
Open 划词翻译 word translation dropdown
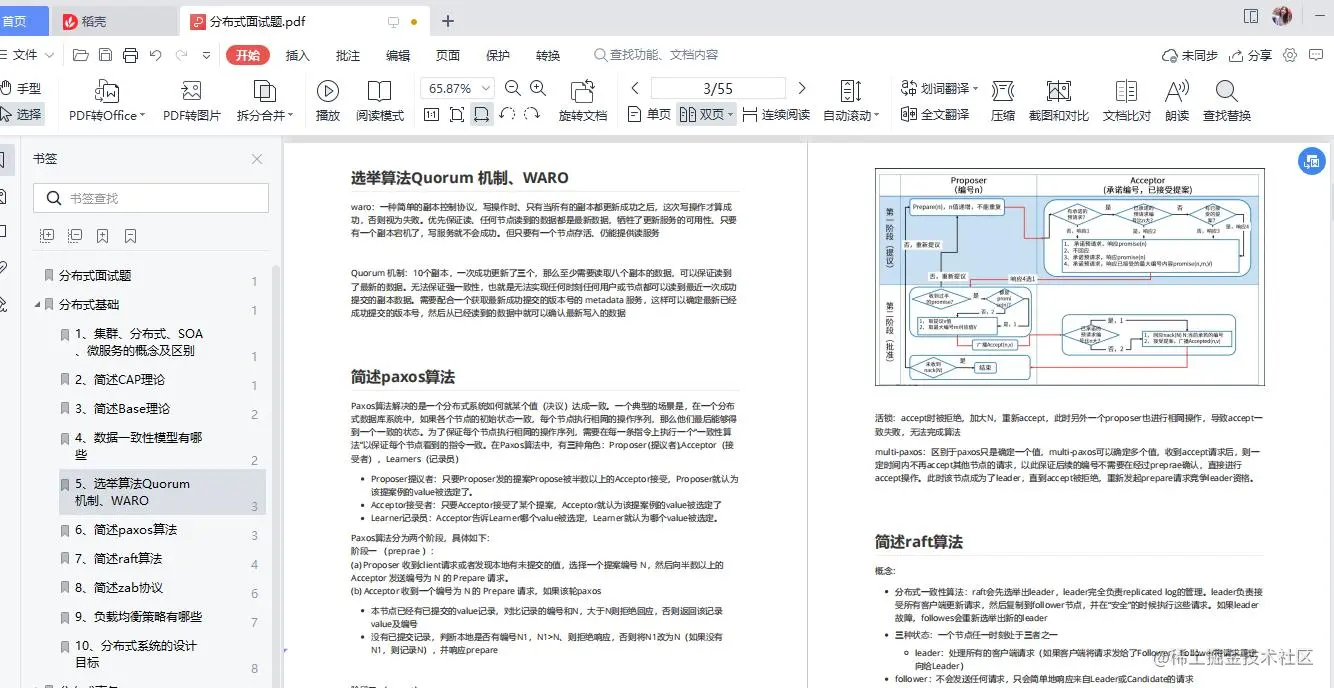click(939, 88)
